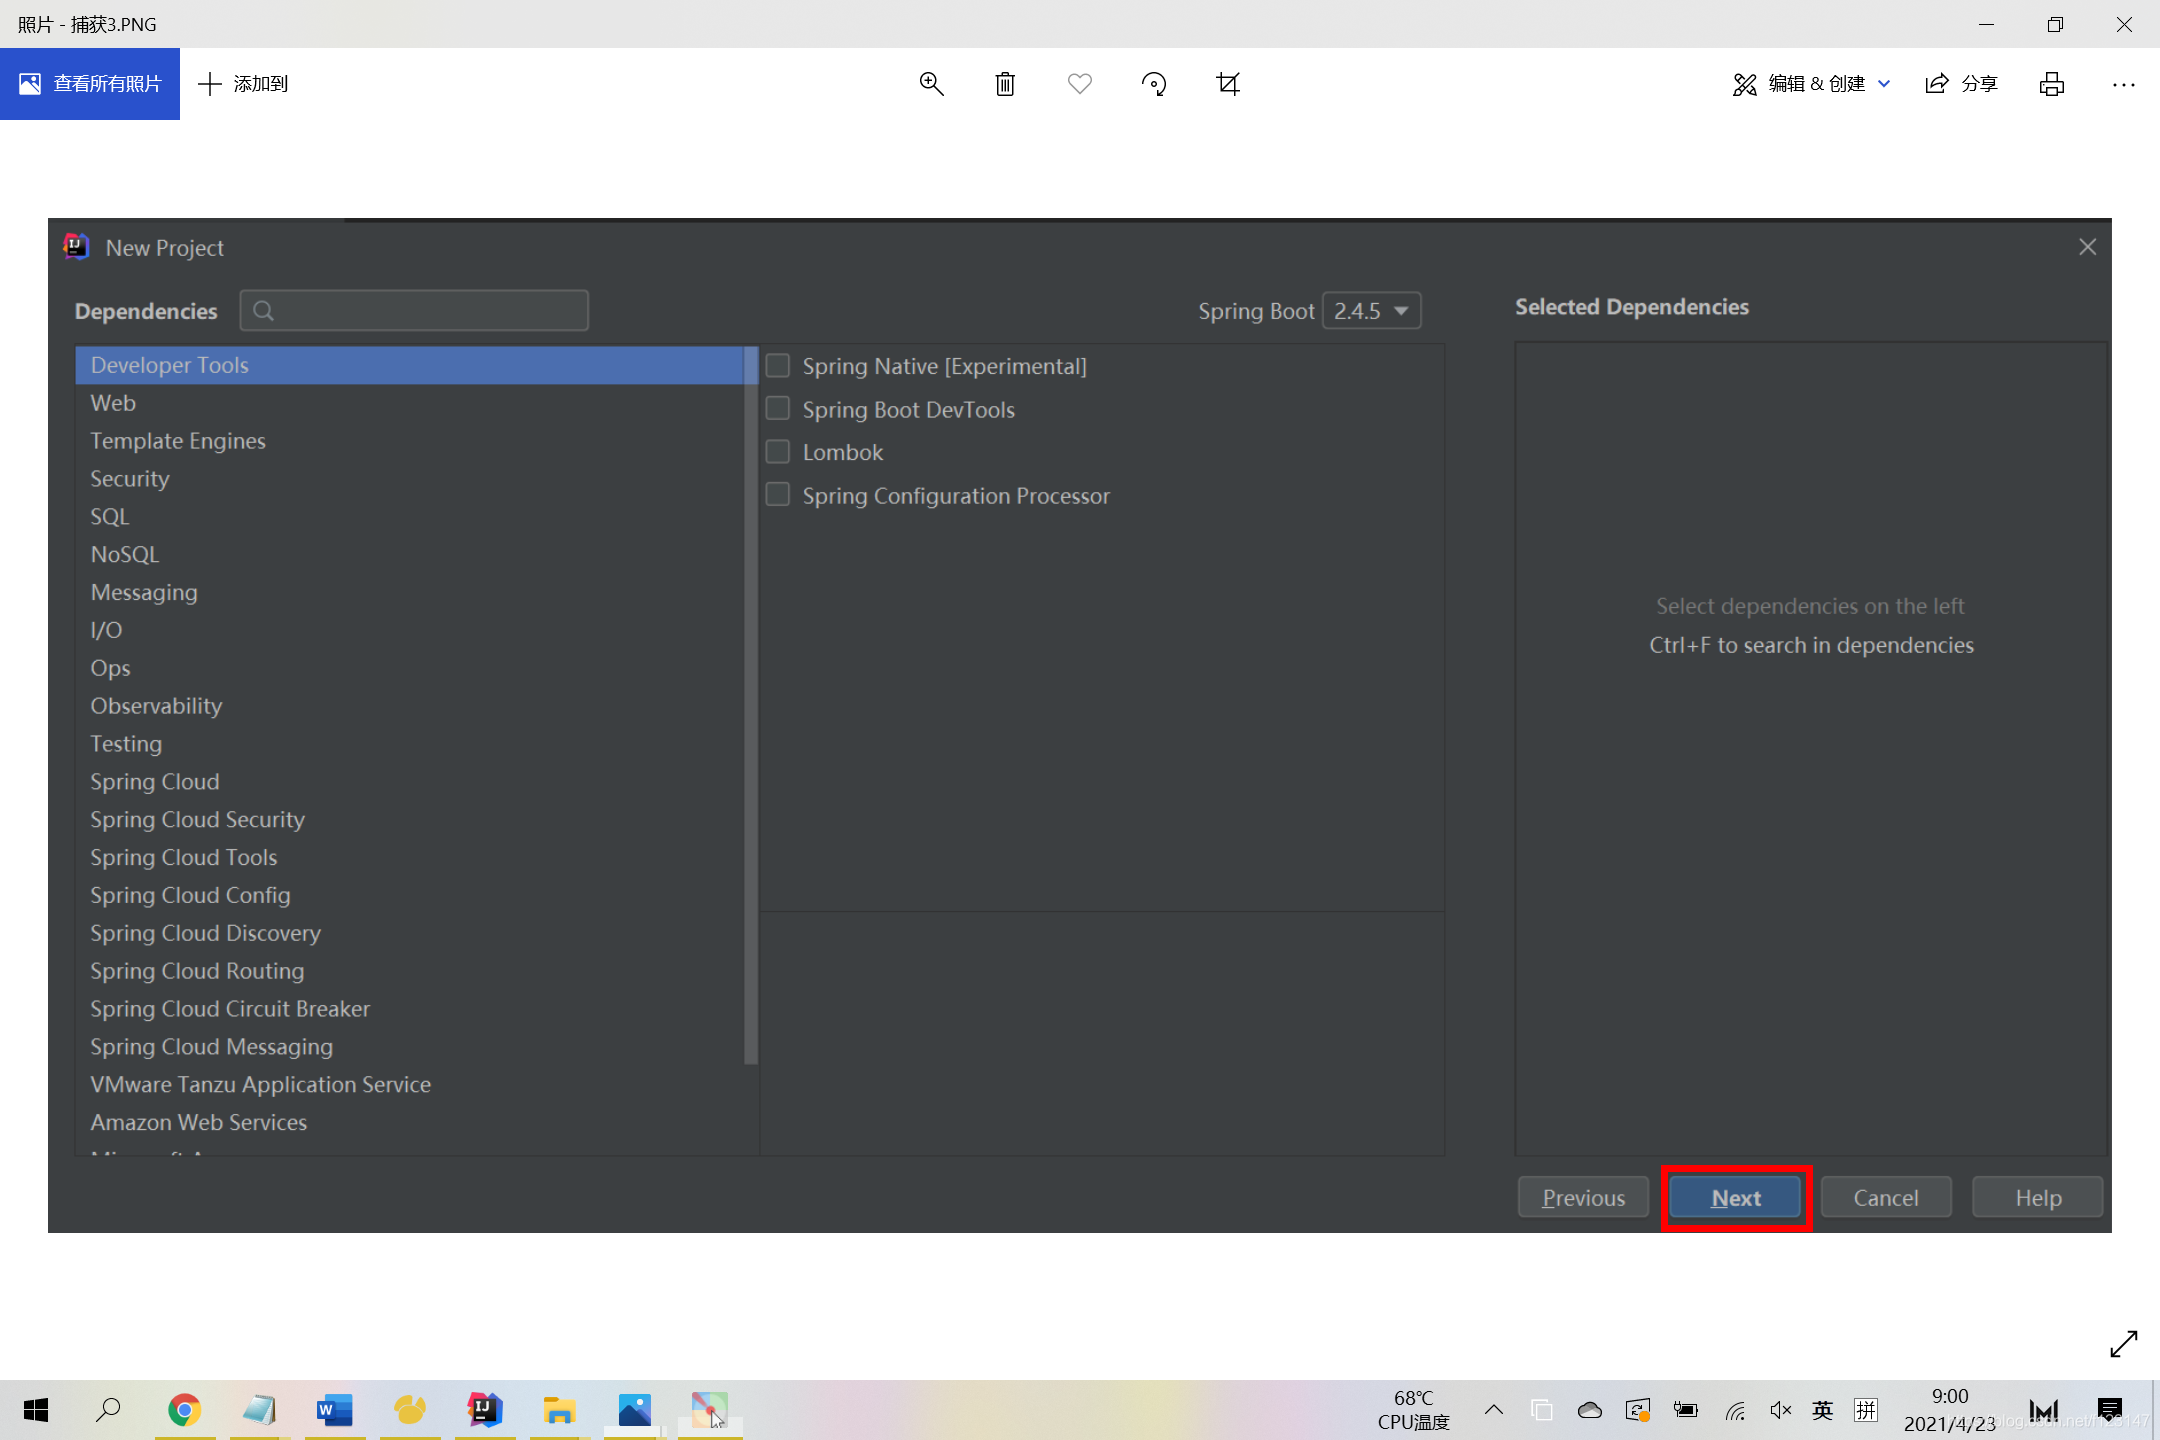Click the Cancel button
The width and height of the screenshot is (2160, 1440).
1886,1197
